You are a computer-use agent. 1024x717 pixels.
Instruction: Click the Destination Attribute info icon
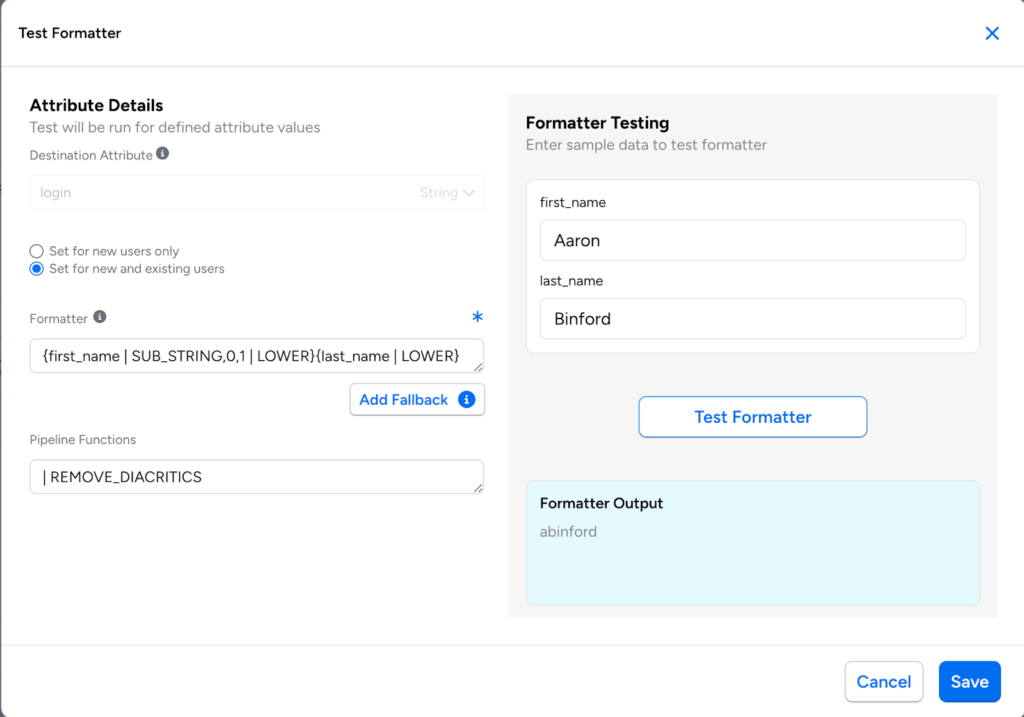pos(163,154)
